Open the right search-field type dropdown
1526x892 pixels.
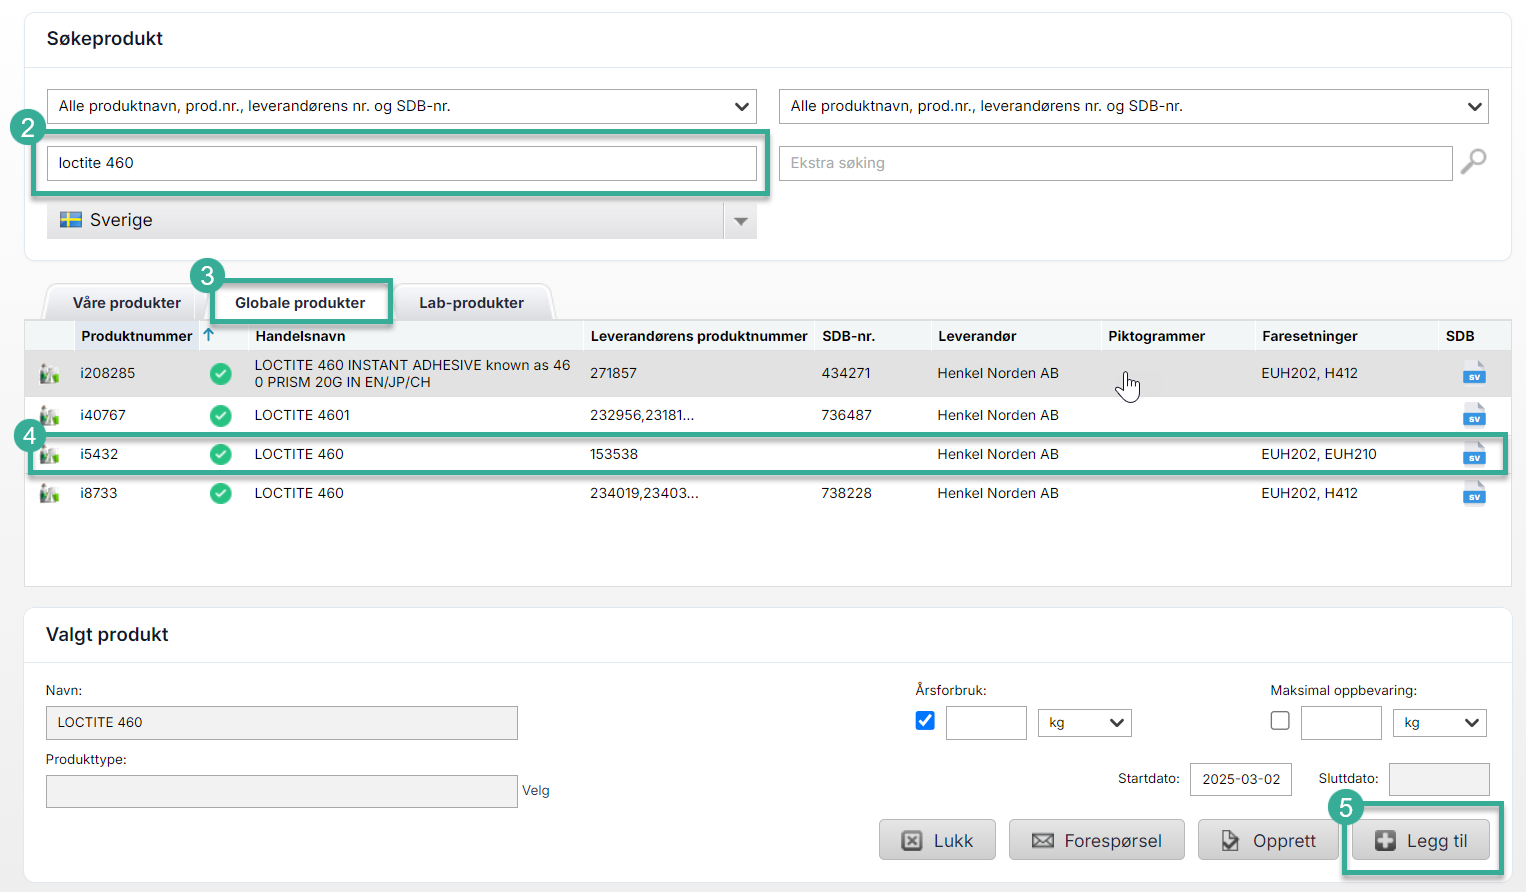(1134, 106)
